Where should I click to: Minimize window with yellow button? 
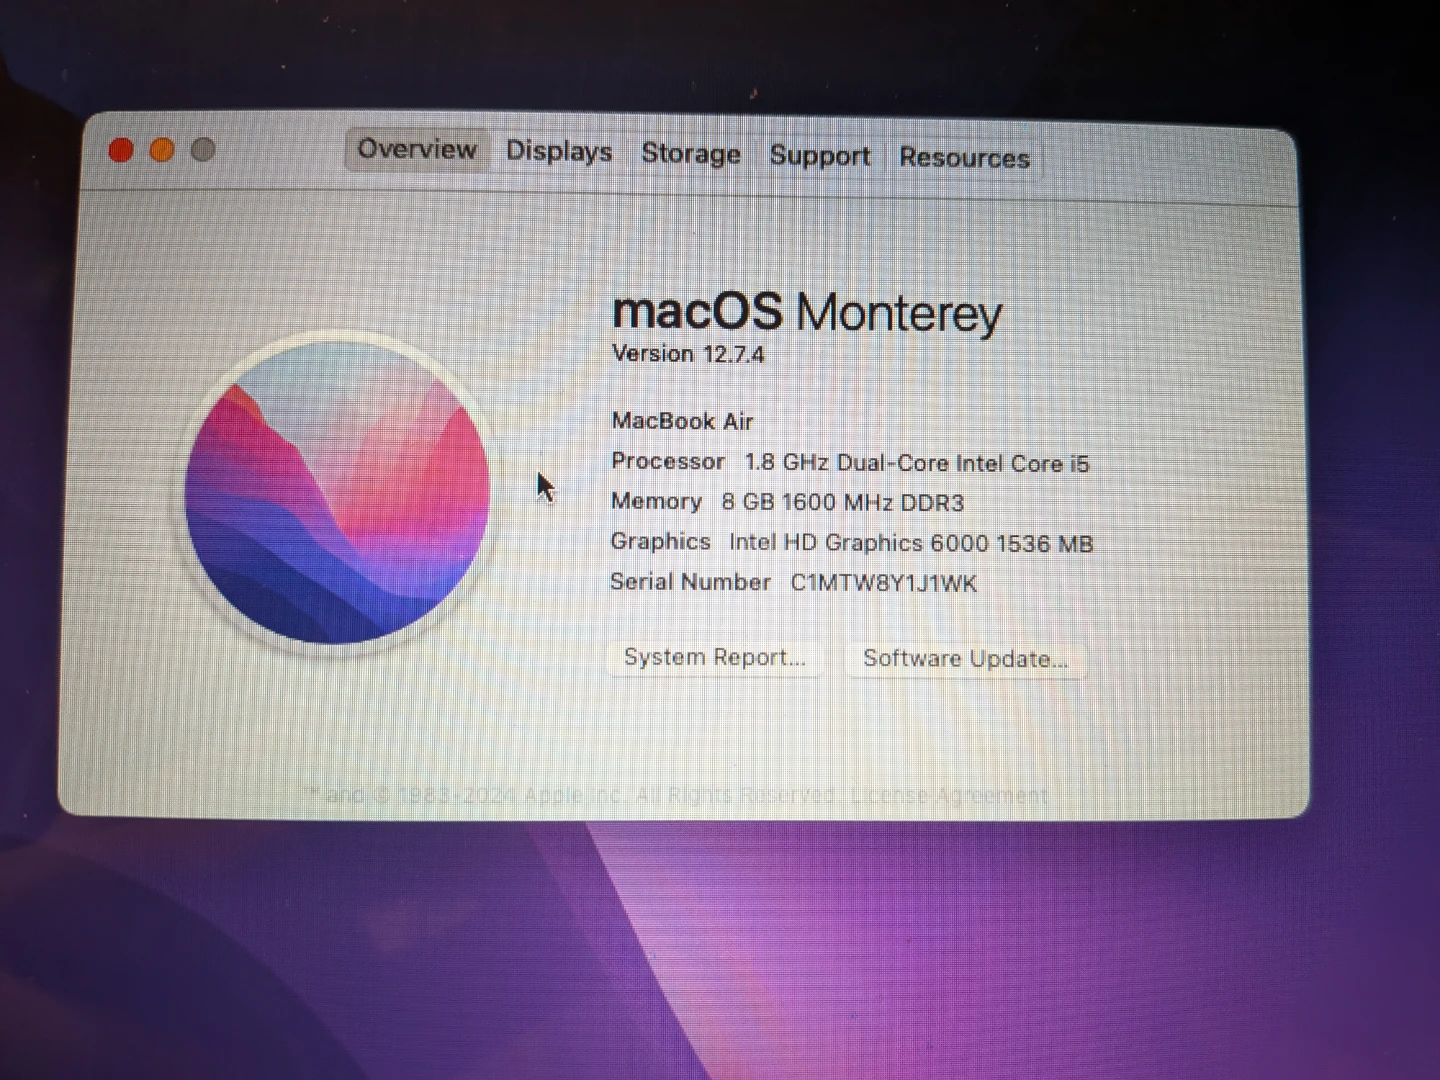pos(162,150)
